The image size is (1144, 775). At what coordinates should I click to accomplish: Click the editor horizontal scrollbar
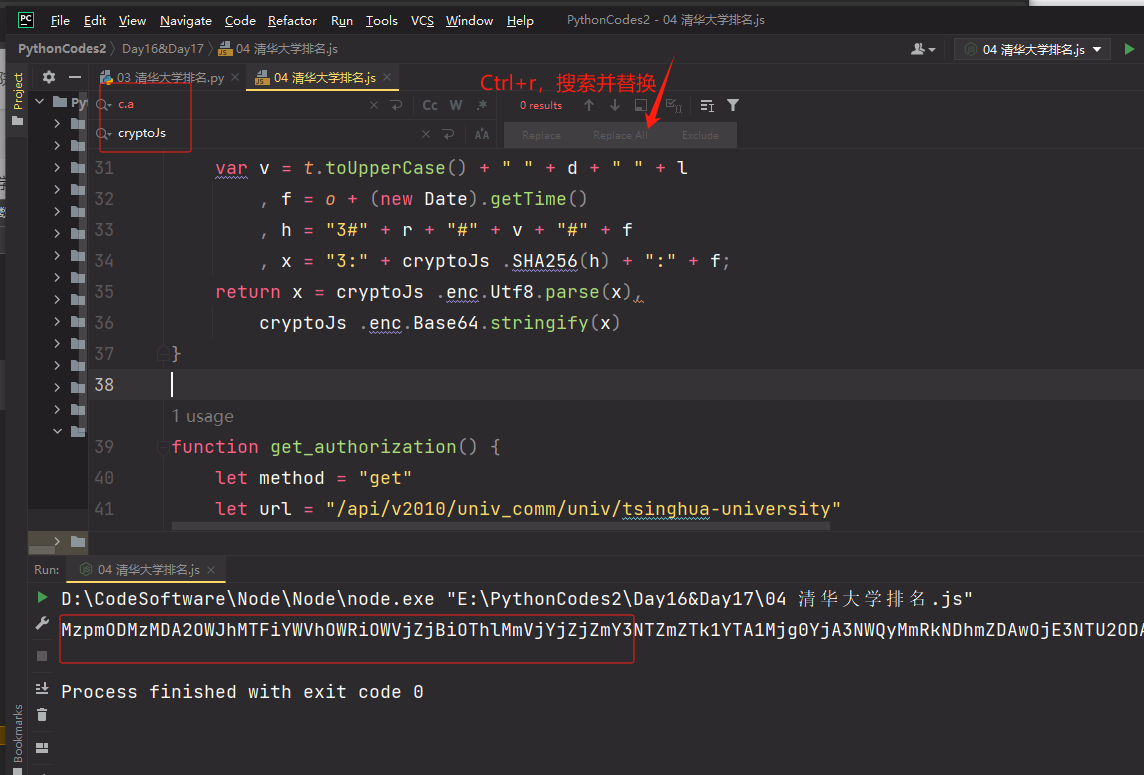pyautogui.click(x=500, y=525)
